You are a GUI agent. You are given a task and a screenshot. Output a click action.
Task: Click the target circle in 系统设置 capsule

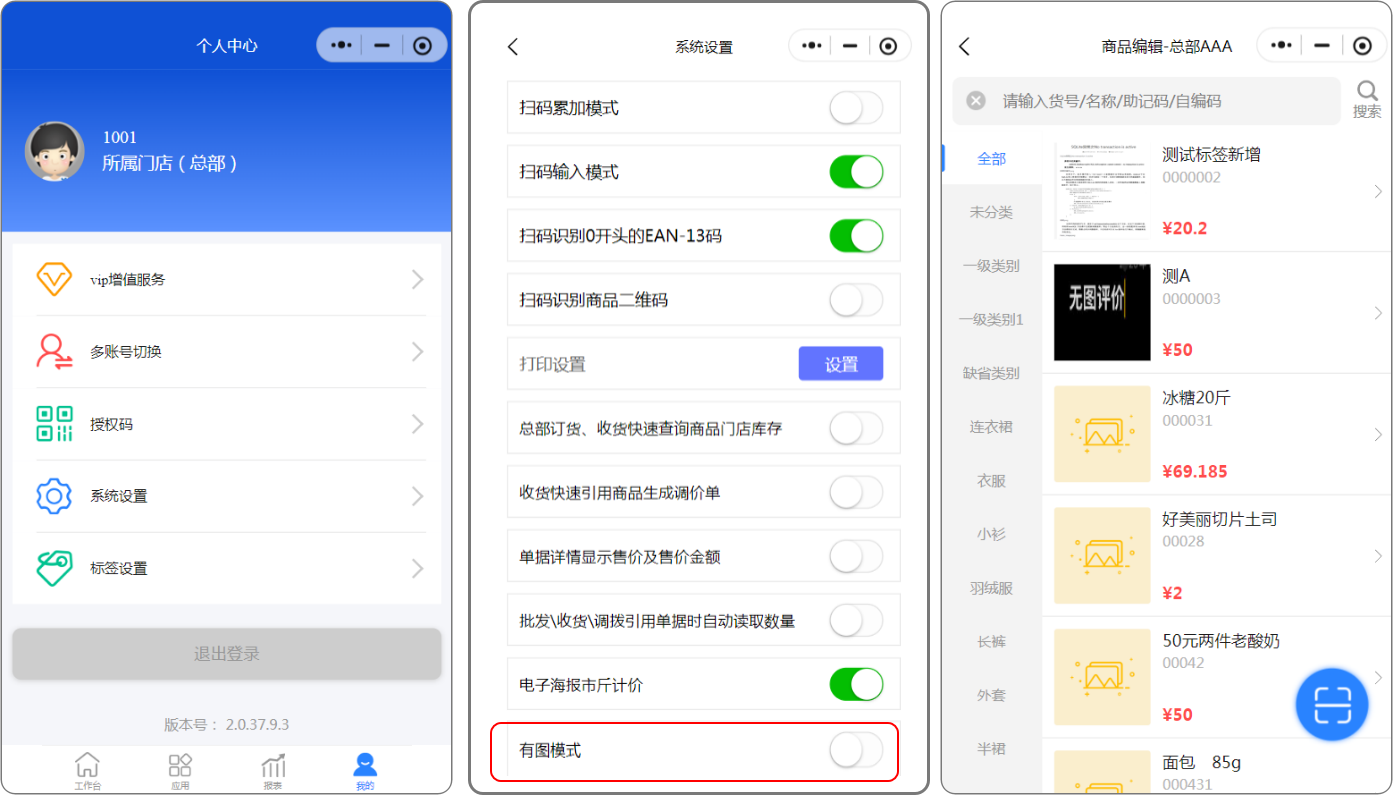coord(888,45)
